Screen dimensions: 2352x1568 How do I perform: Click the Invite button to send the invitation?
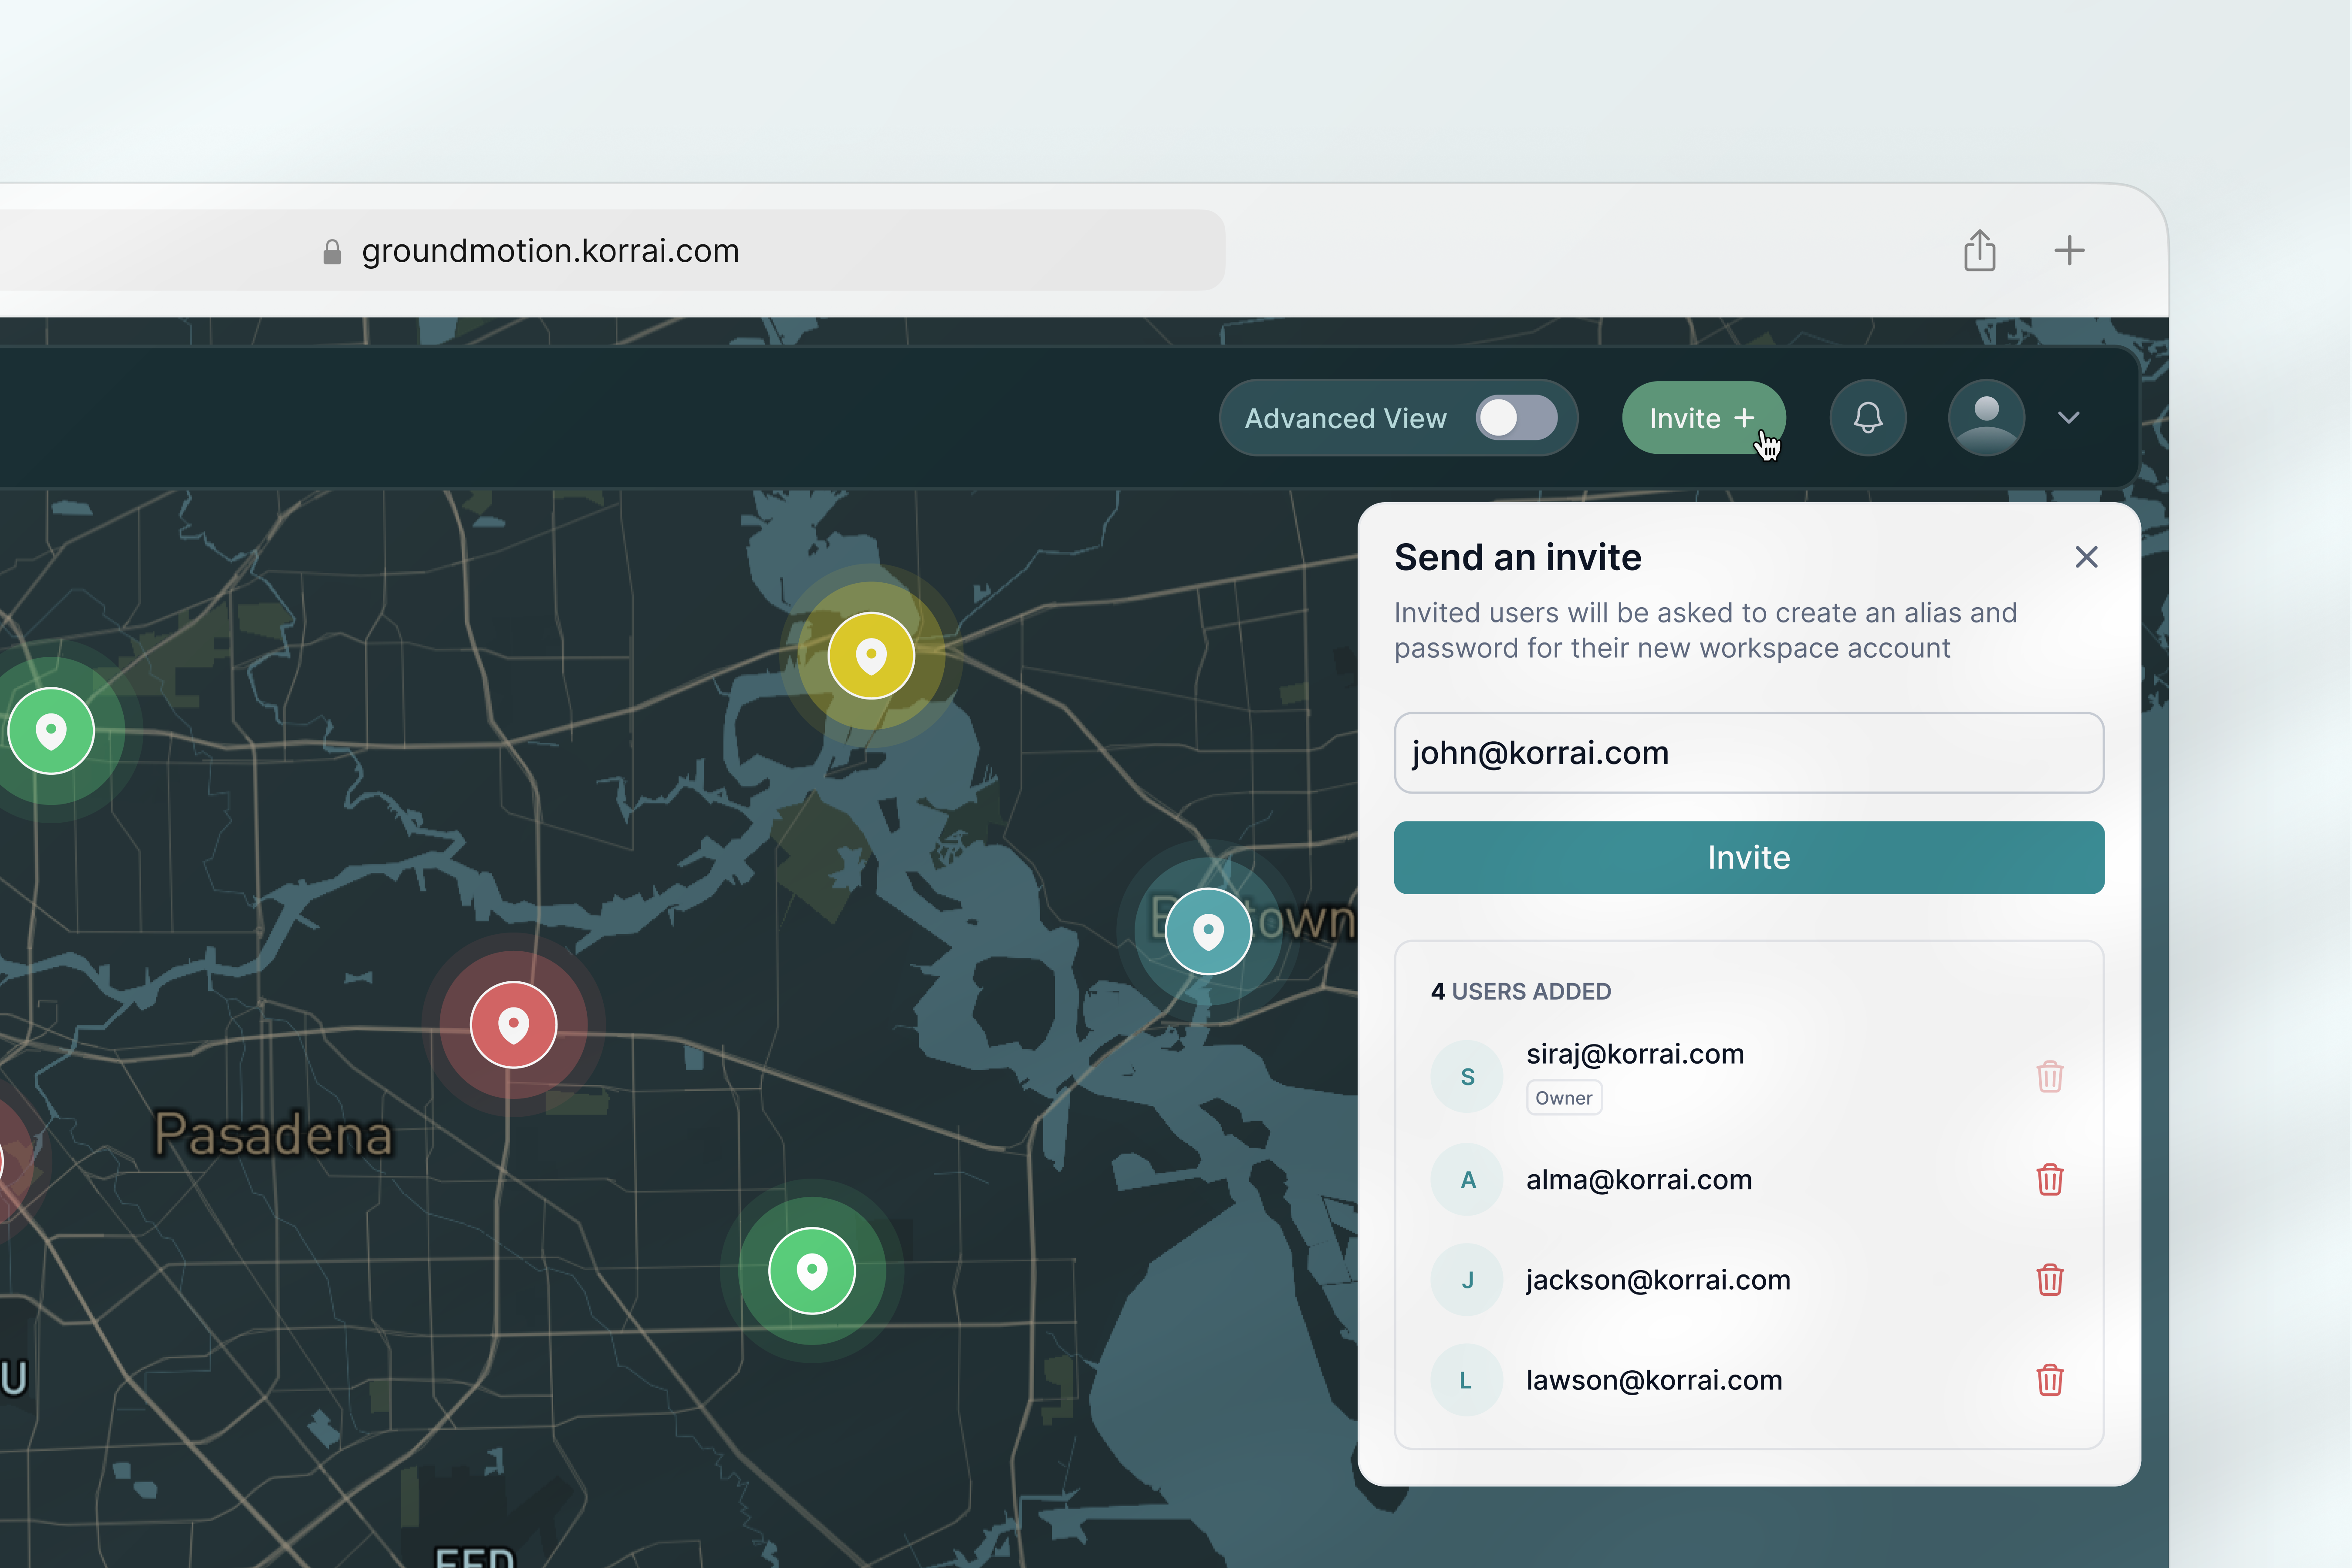pos(1748,857)
